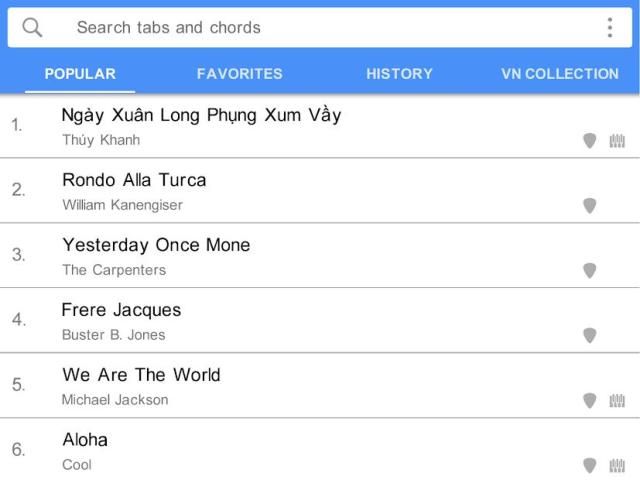Click the Search tabs and chords field

tap(300, 28)
